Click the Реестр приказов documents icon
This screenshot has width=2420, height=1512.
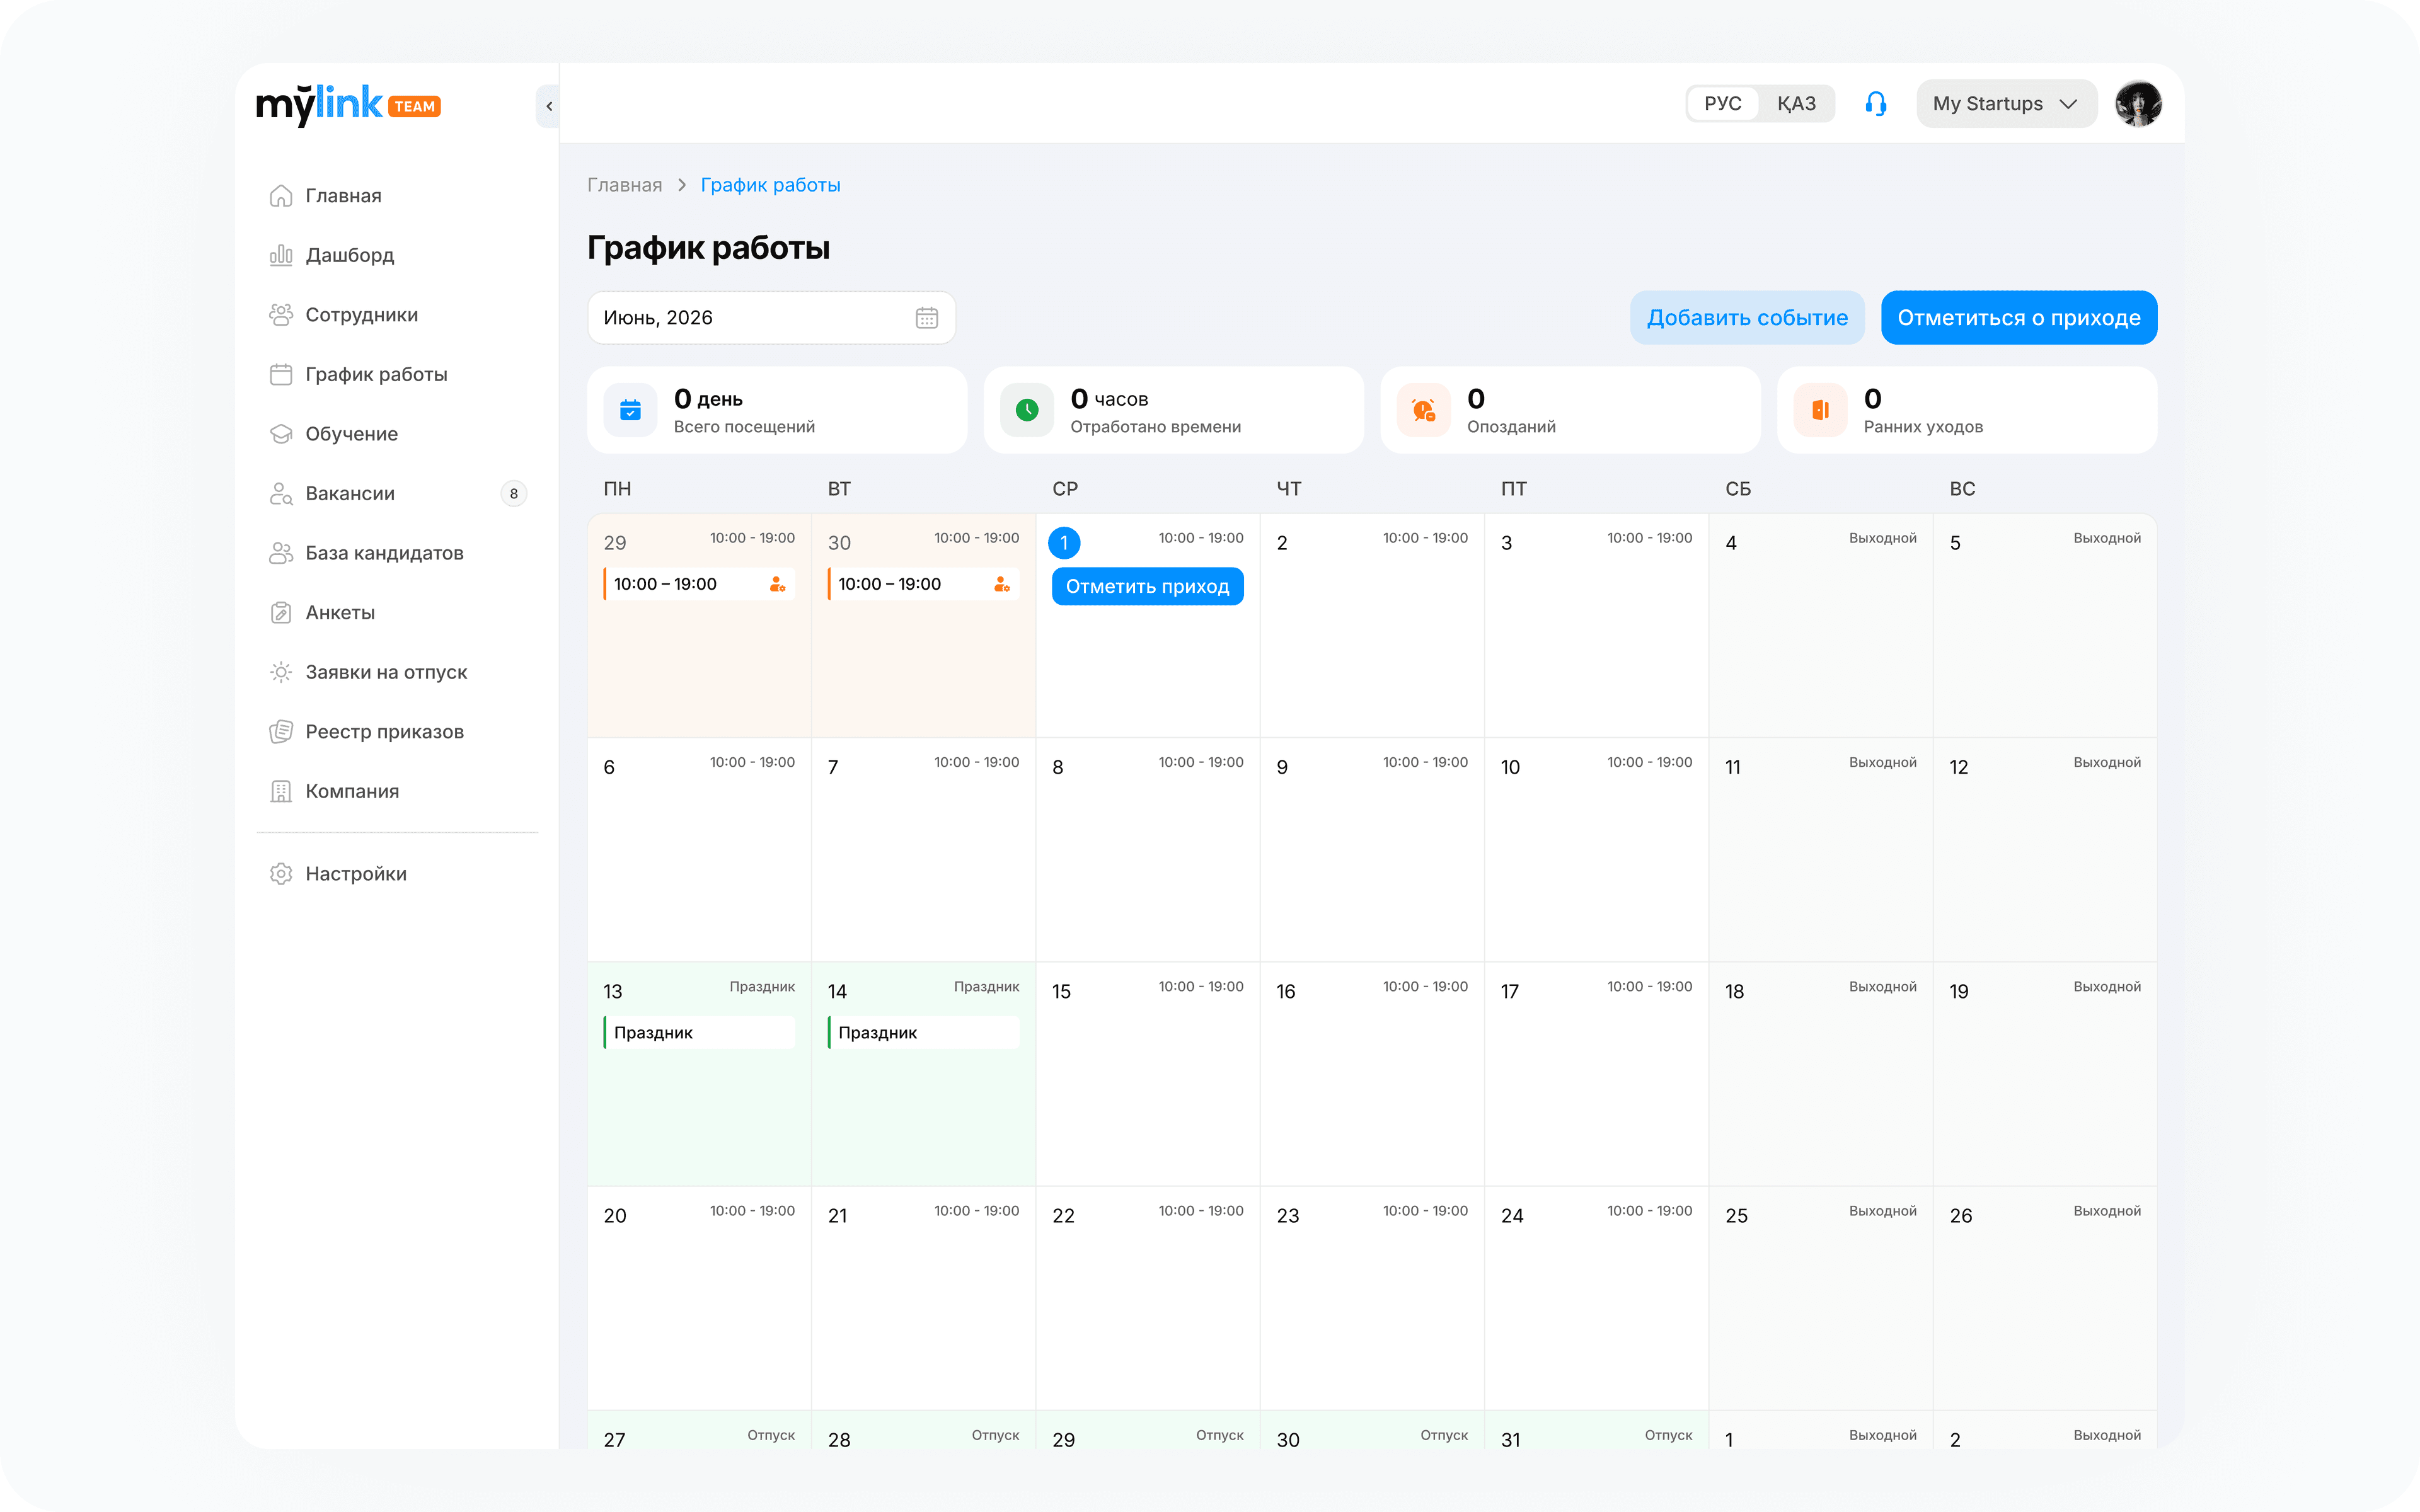point(281,732)
